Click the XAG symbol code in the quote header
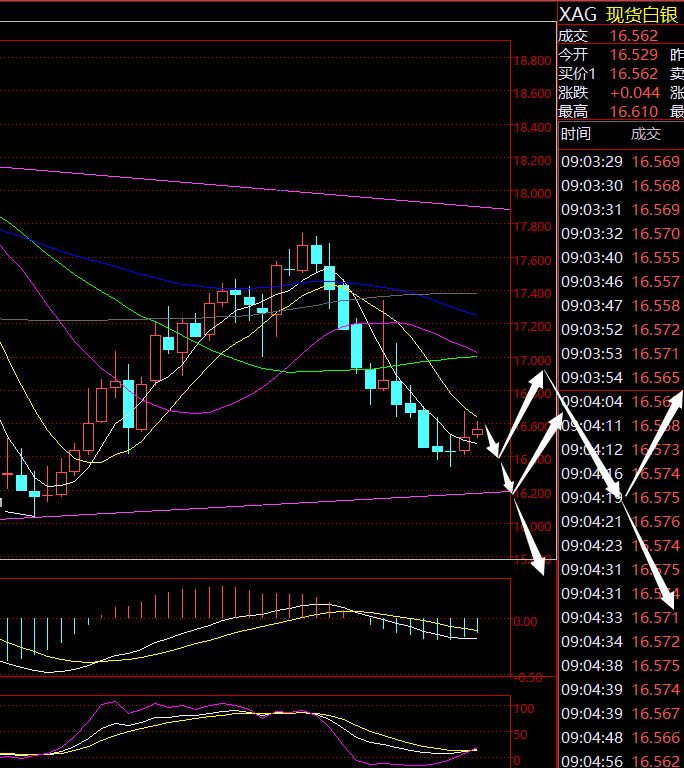Viewport: 684px width, 768px height. tap(578, 15)
